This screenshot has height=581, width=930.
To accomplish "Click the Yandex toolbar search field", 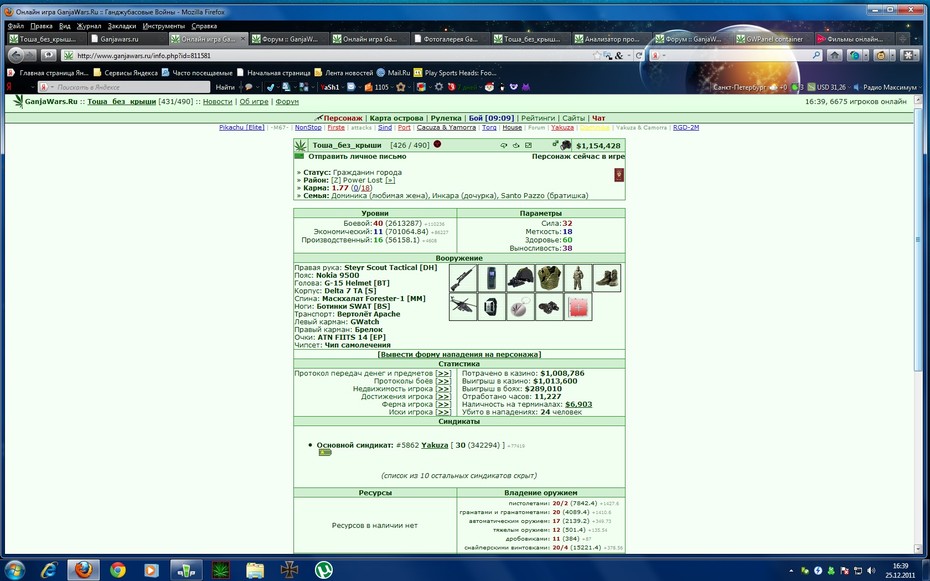I will click(x=123, y=87).
